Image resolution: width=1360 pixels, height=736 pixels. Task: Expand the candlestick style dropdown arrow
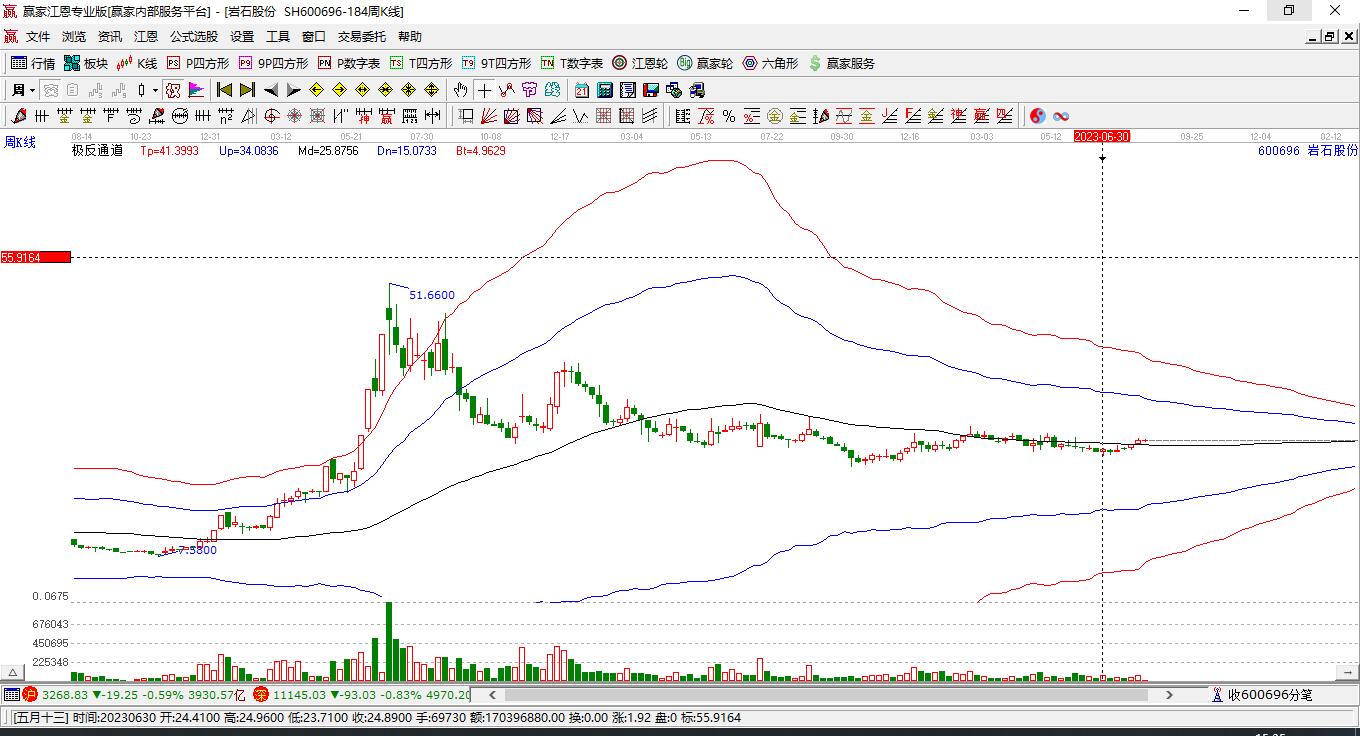(x=155, y=90)
